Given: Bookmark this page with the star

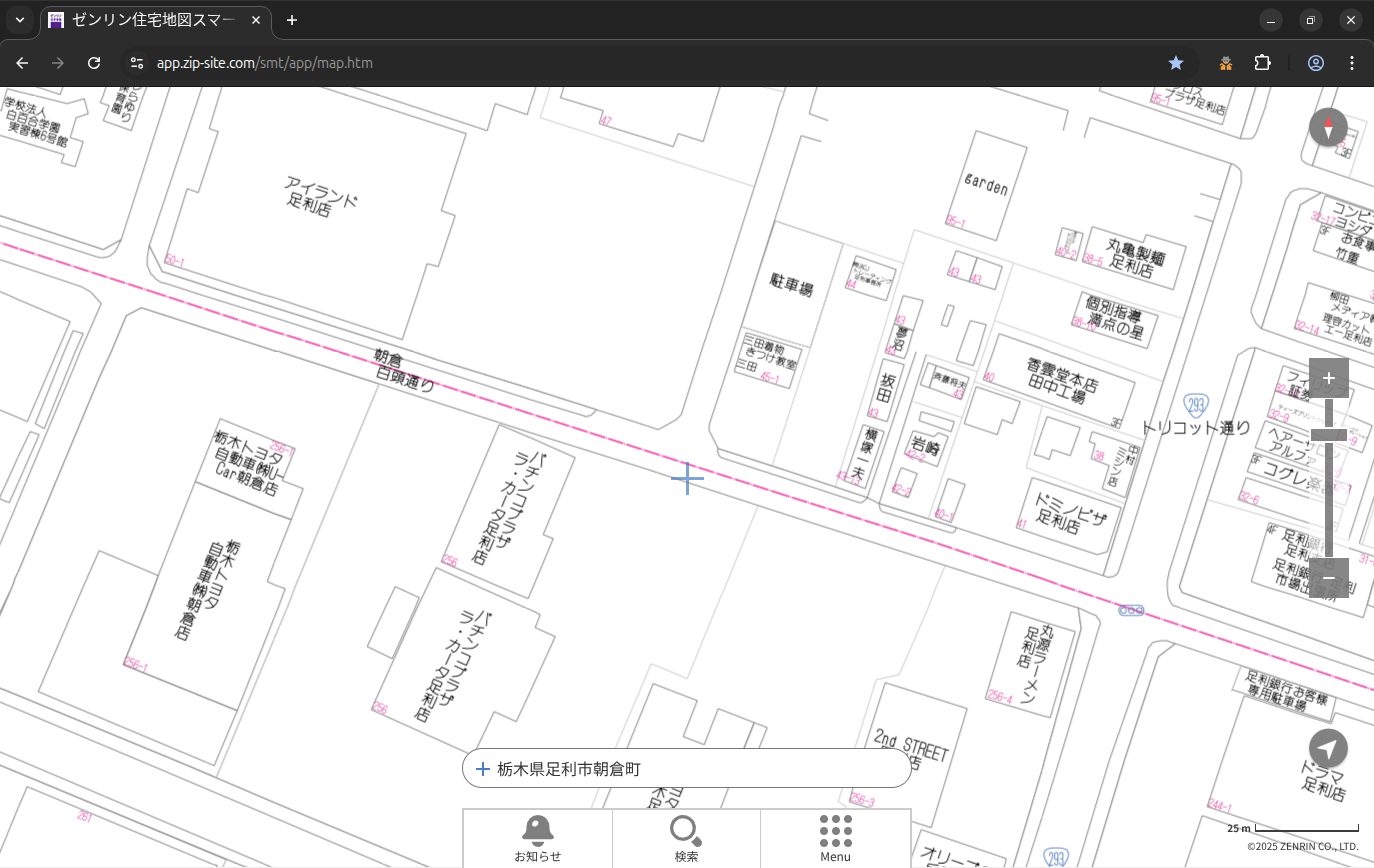Looking at the screenshot, I should point(1176,63).
